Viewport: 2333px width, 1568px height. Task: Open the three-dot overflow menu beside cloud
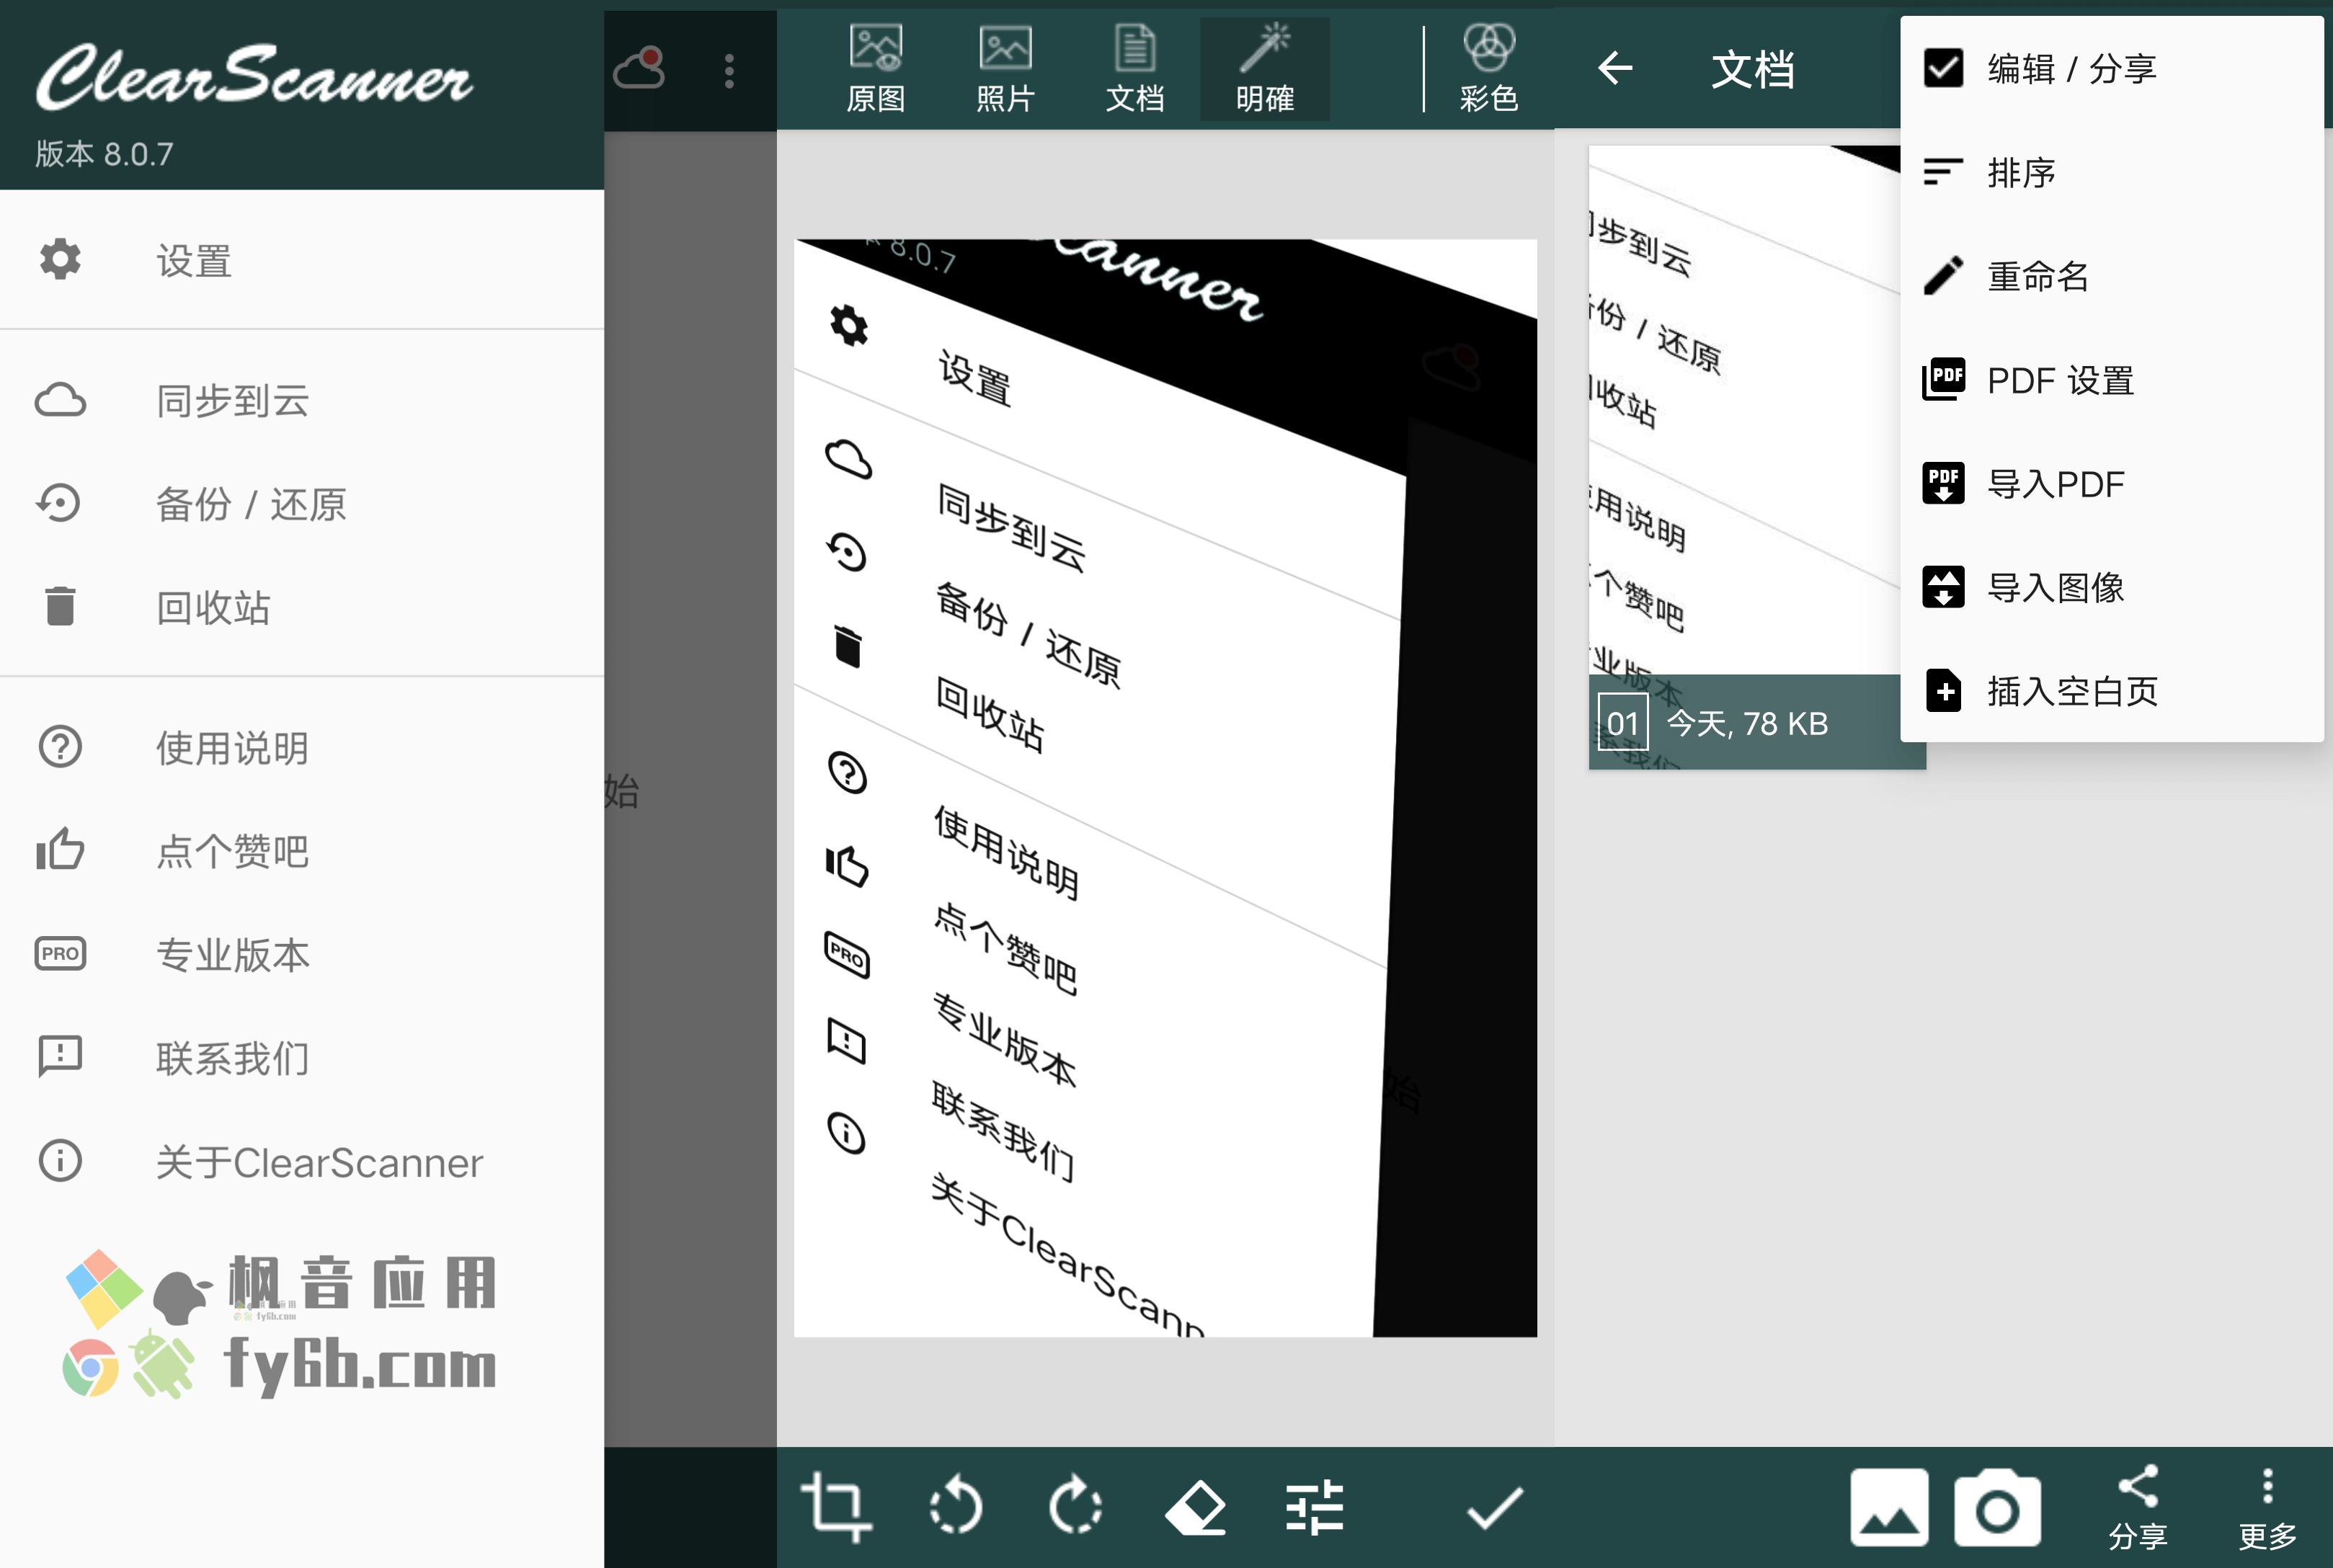[x=729, y=71]
